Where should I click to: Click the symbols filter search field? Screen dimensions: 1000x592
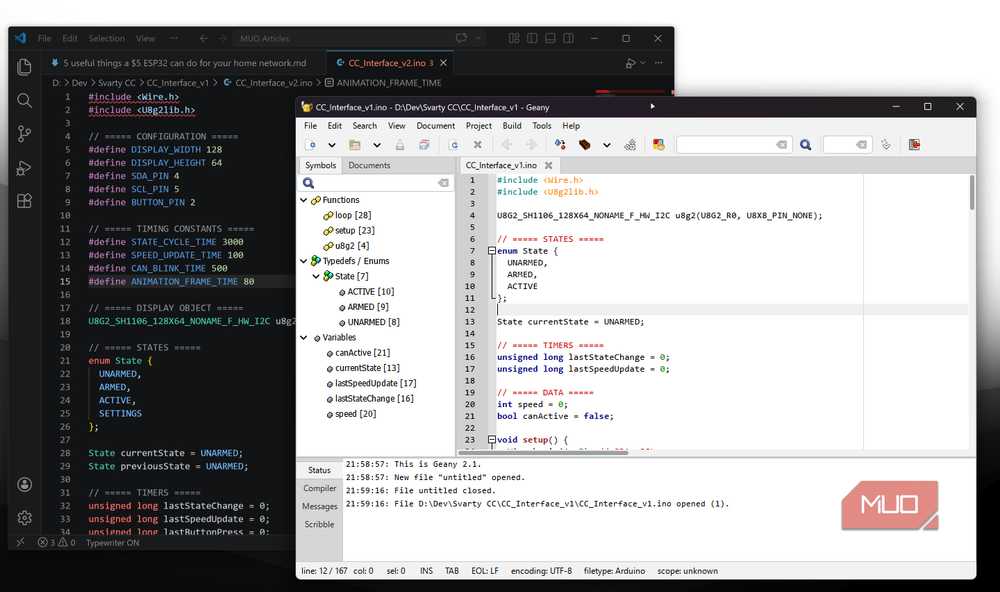[x=376, y=183]
